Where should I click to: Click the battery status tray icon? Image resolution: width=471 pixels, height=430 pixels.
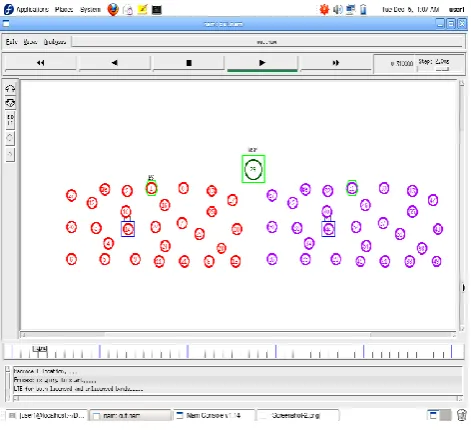[363, 9]
